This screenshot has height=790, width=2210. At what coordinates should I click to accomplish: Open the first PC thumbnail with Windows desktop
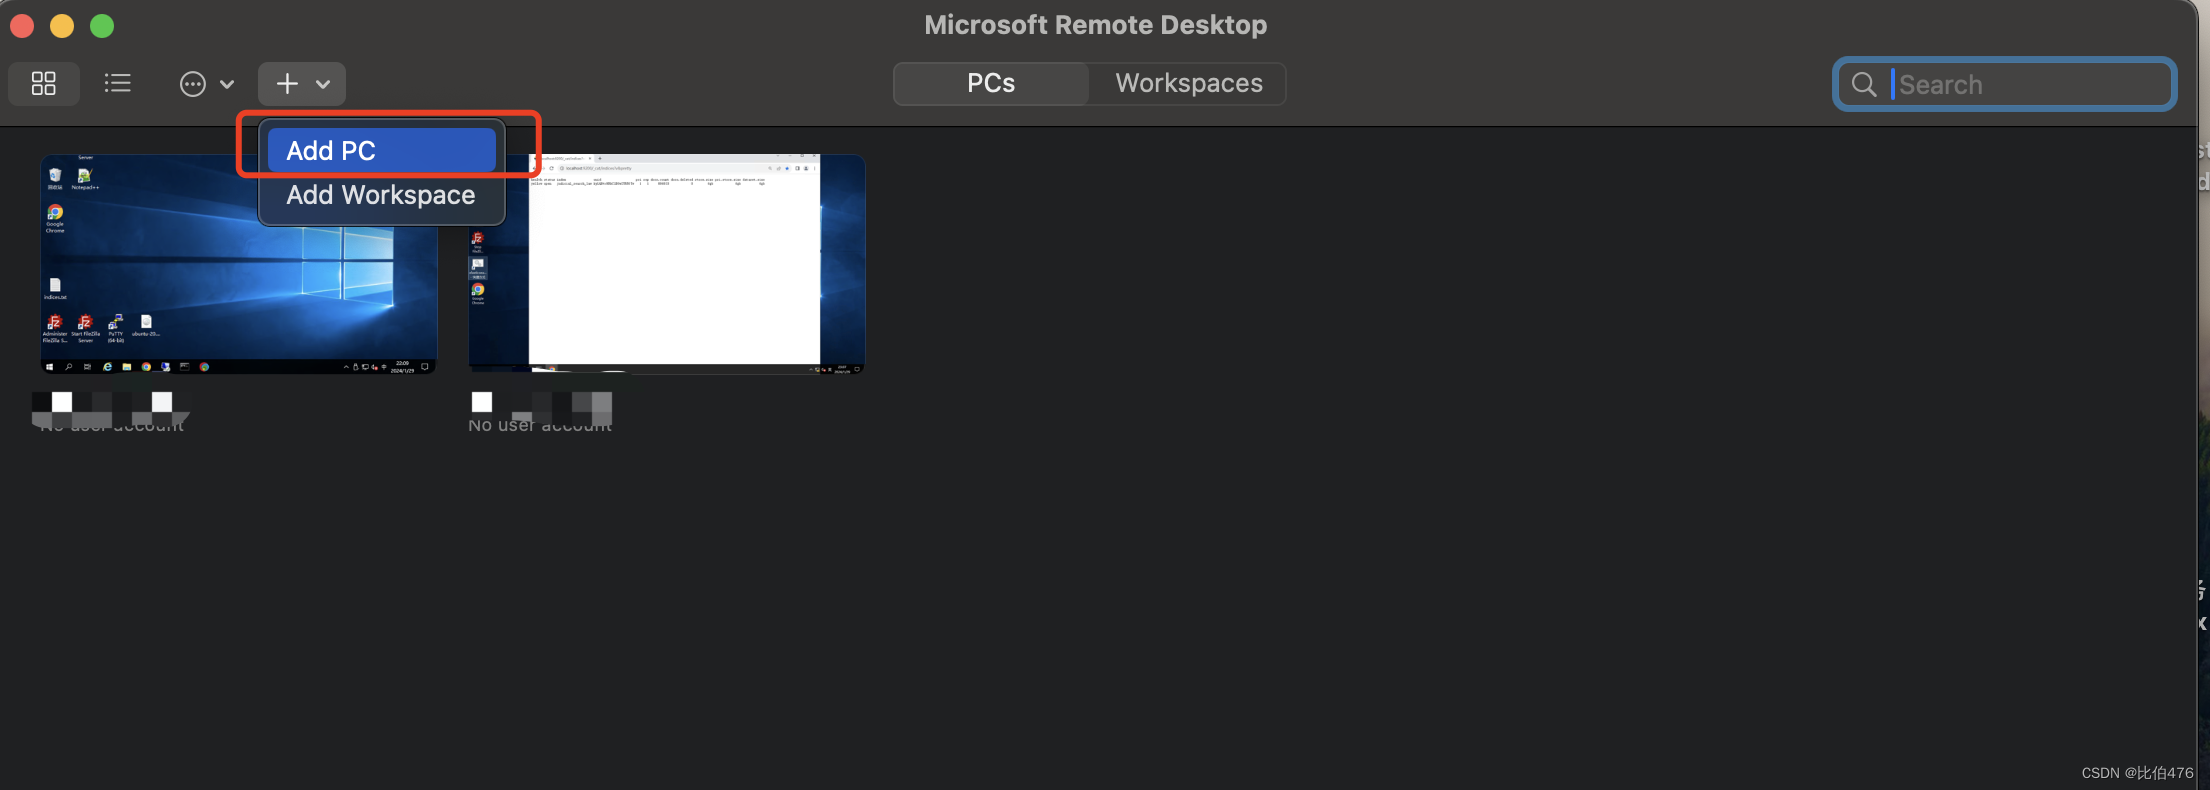(x=238, y=264)
